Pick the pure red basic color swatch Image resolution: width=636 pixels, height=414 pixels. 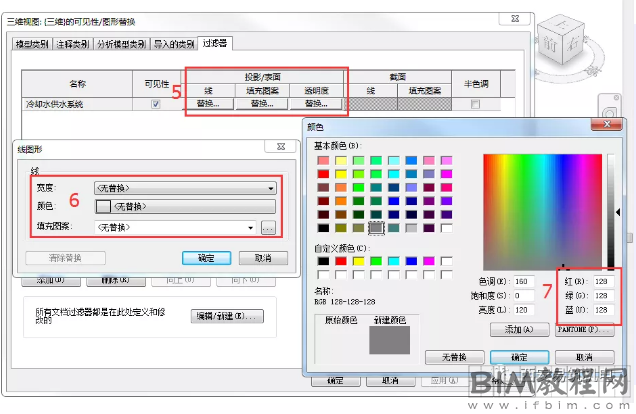323,174
